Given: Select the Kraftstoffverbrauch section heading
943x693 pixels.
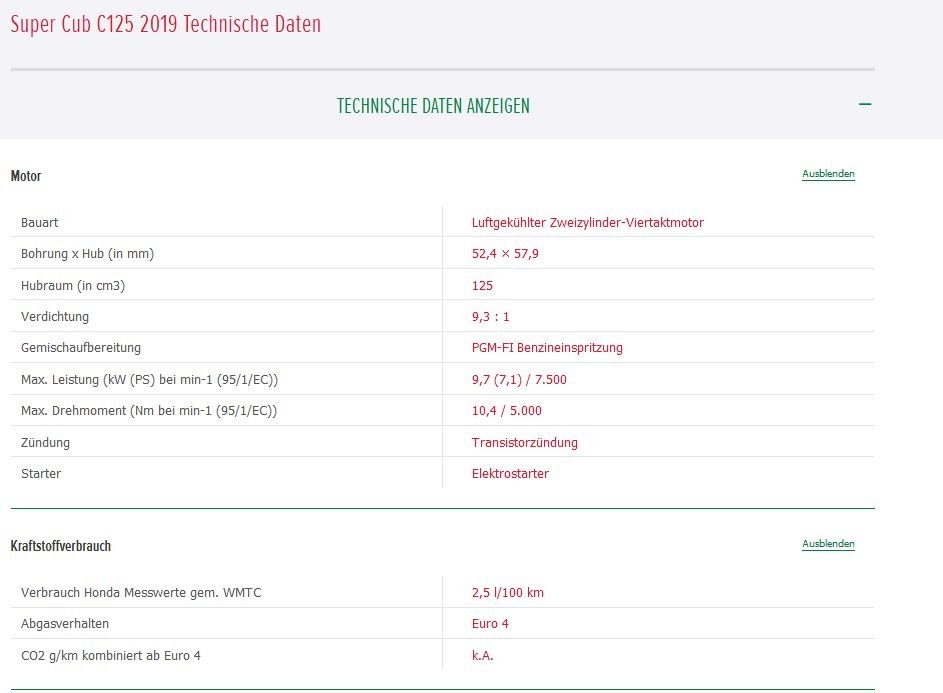Looking at the screenshot, I should [61, 546].
